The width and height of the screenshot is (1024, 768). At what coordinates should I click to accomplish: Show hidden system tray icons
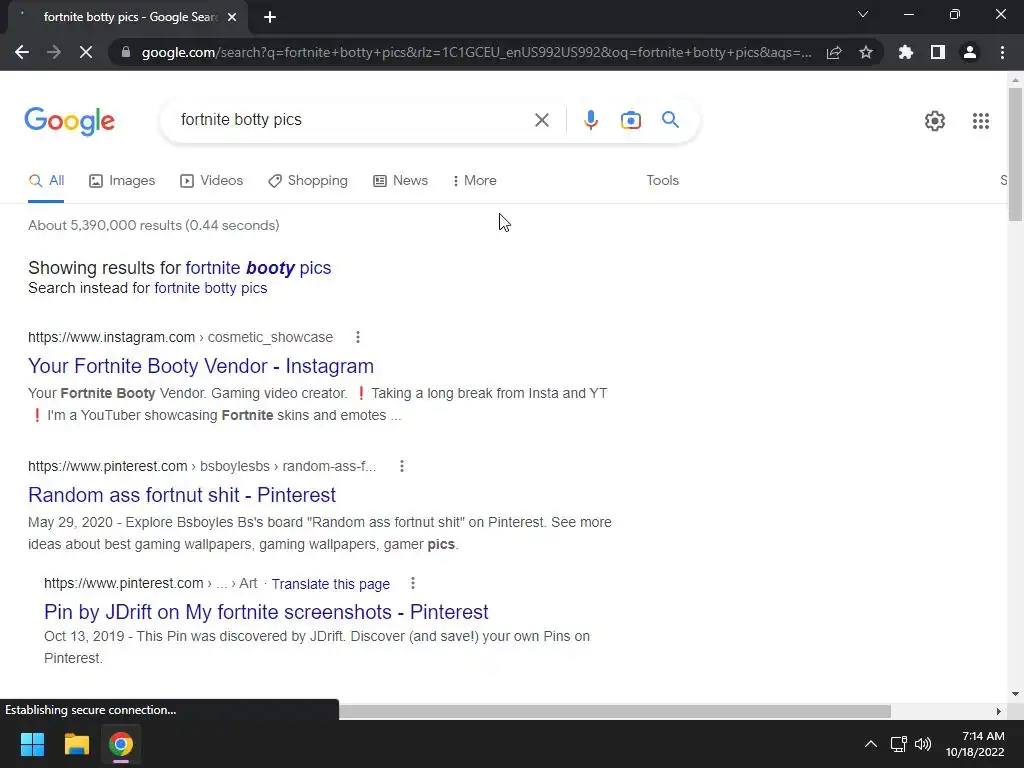(871, 744)
